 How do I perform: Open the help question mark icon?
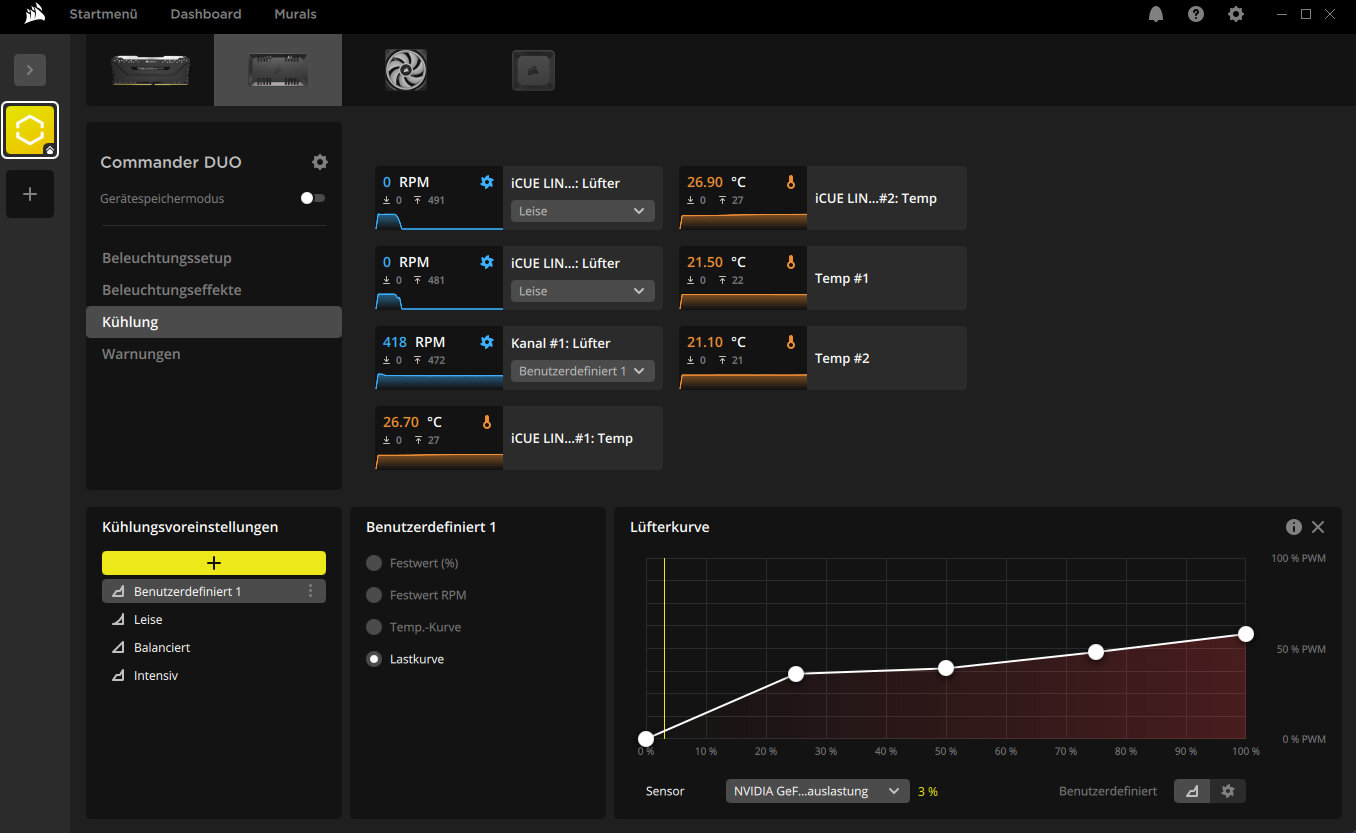(x=1196, y=14)
